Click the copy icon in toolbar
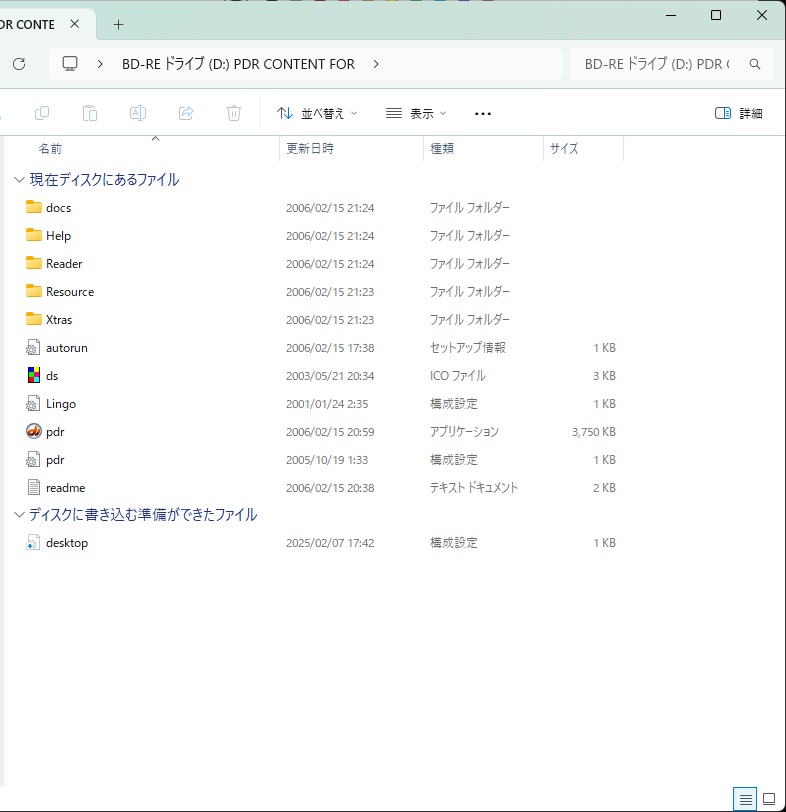The width and height of the screenshot is (786, 812). pos(42,113)
